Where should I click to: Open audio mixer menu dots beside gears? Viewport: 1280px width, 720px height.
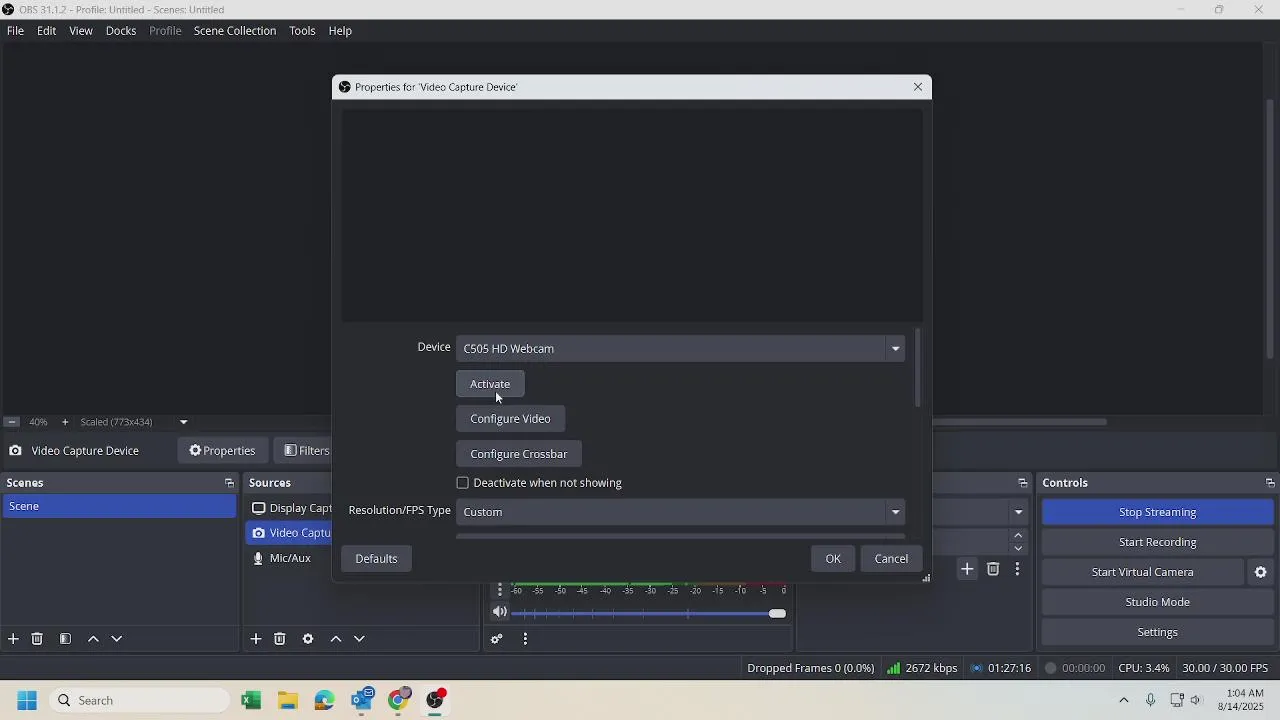[x=525, y=639]
